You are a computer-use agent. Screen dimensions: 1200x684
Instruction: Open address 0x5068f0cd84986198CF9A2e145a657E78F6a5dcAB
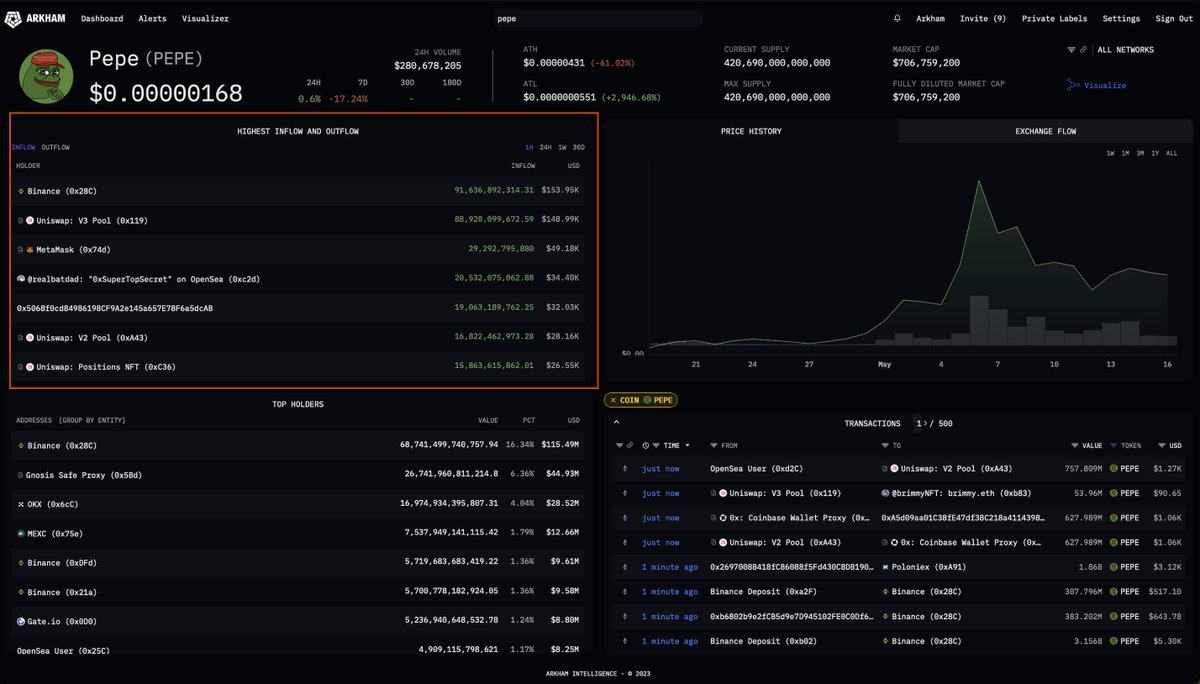pos(115,308)
